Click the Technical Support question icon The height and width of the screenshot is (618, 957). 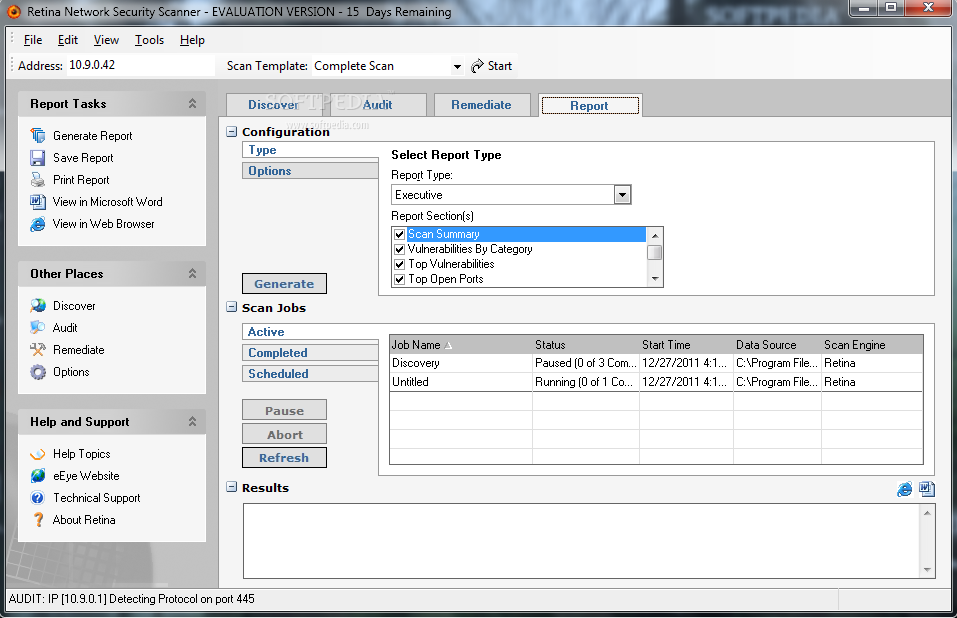(38, 498)
